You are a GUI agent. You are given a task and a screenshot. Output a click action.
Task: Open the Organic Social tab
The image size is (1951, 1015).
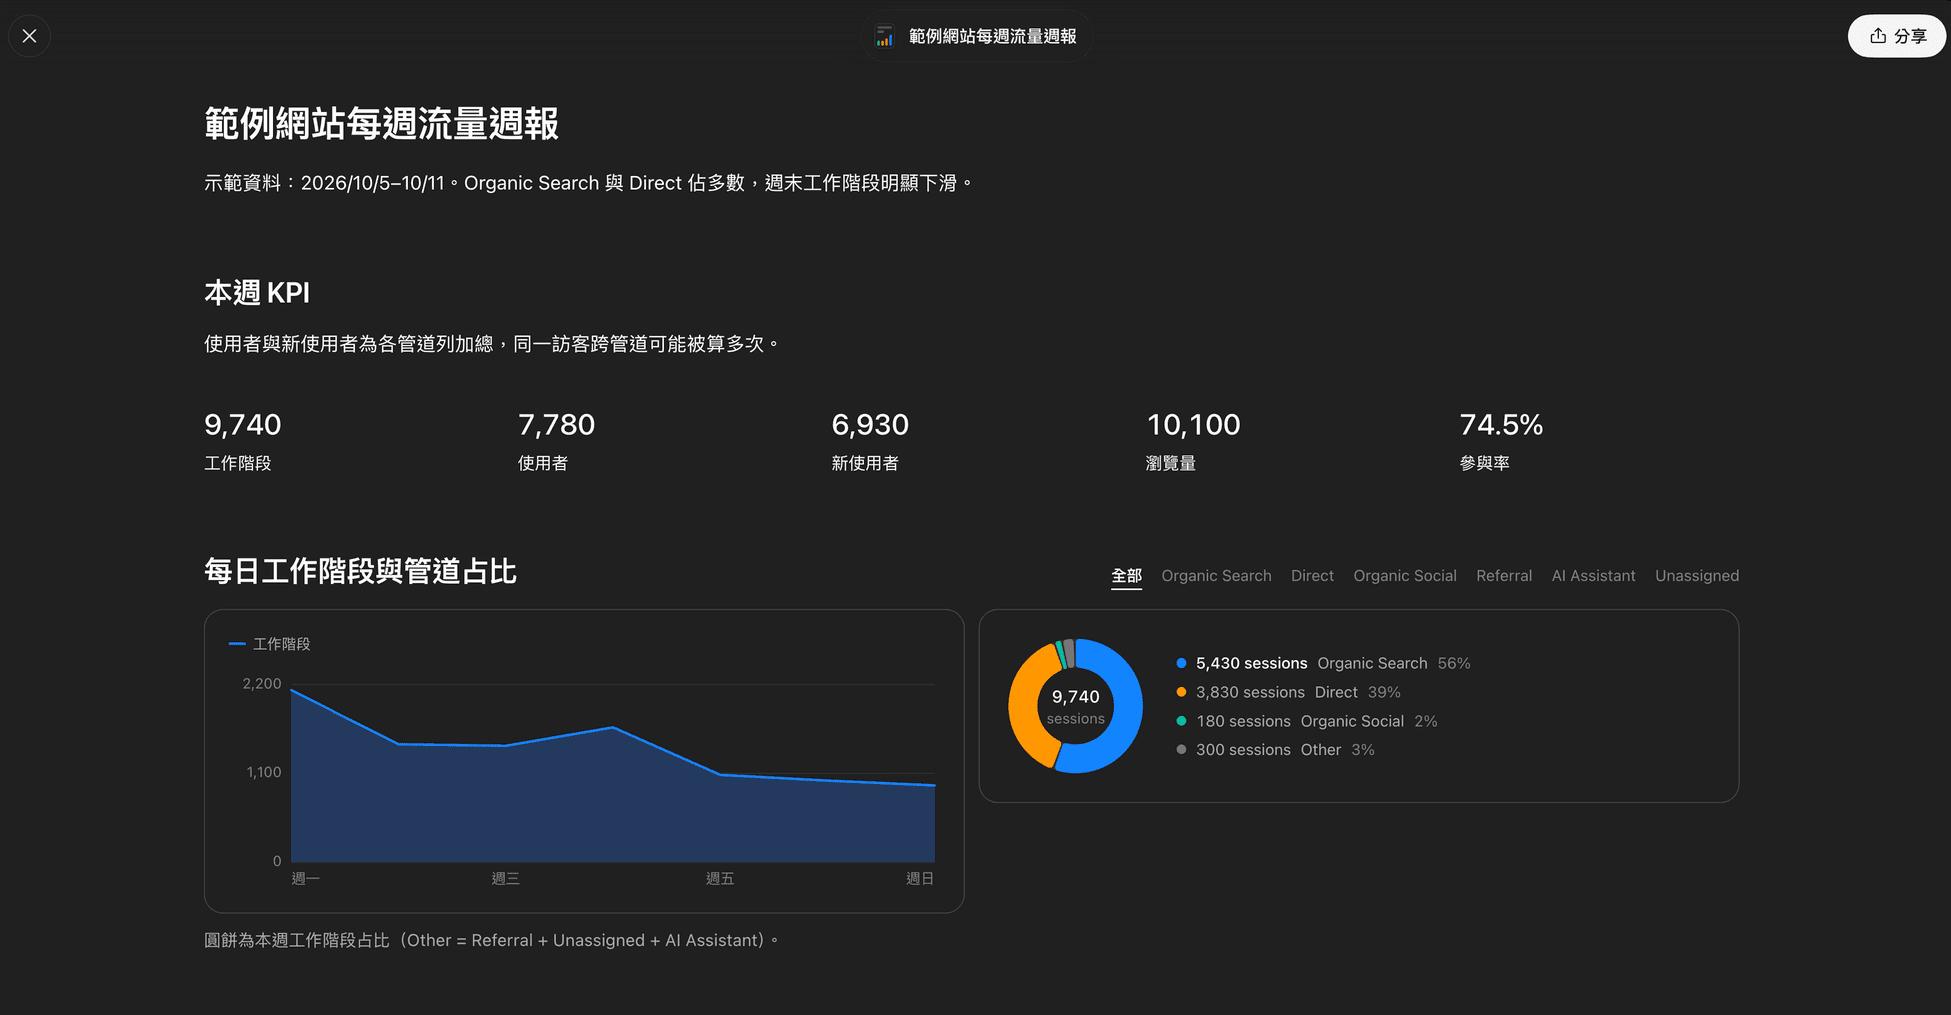point(1404,576)
